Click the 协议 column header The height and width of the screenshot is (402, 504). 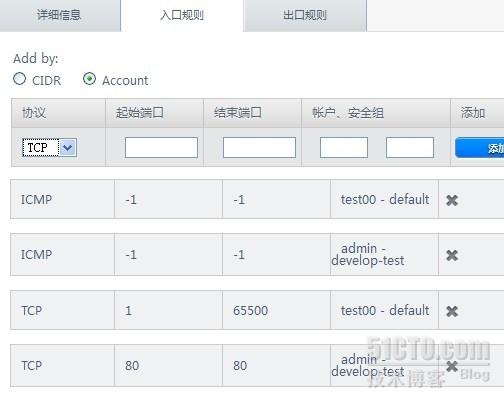point(58,113)
